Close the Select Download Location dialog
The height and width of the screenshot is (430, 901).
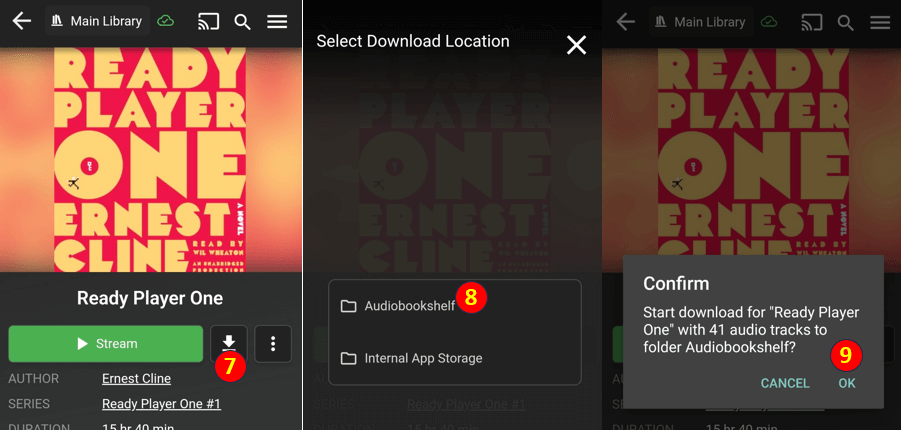(x=576, y=44)
